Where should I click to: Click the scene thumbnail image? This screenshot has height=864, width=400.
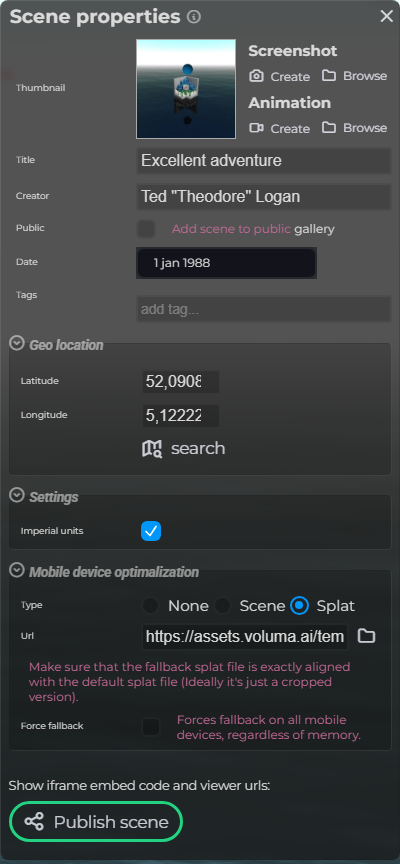point(186,89)
